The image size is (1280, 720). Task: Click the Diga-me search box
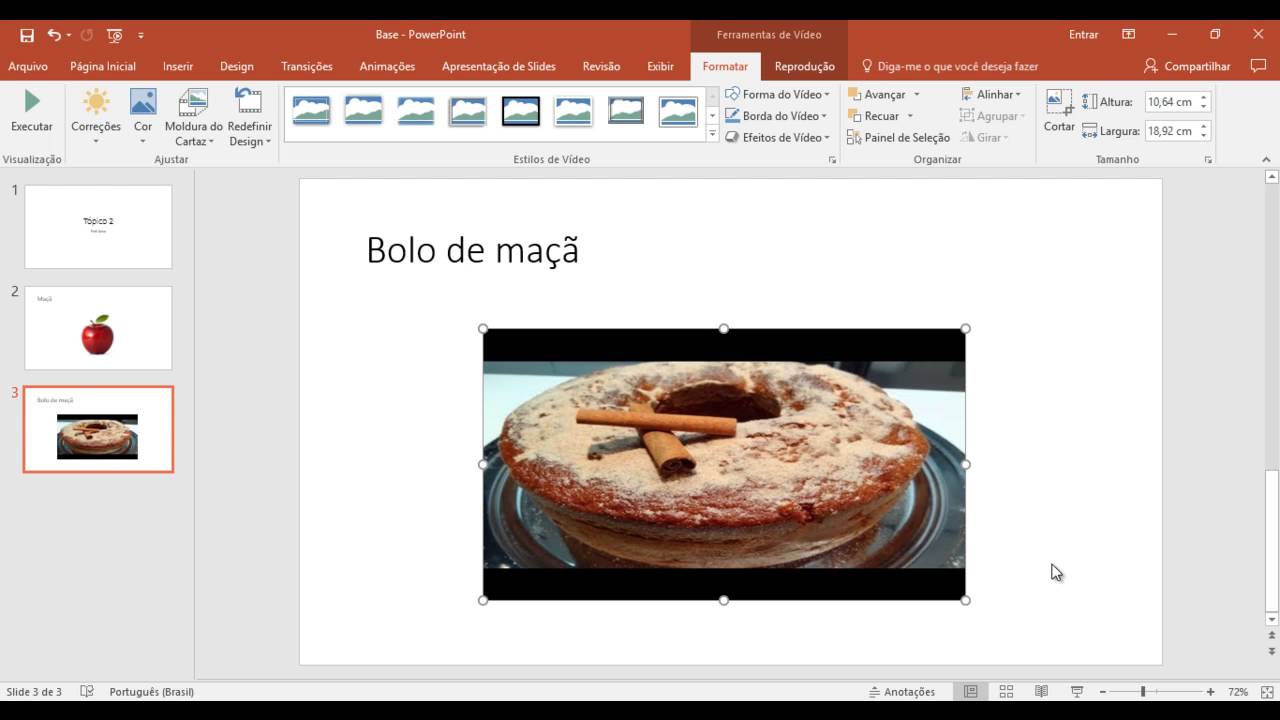point(950,67)
